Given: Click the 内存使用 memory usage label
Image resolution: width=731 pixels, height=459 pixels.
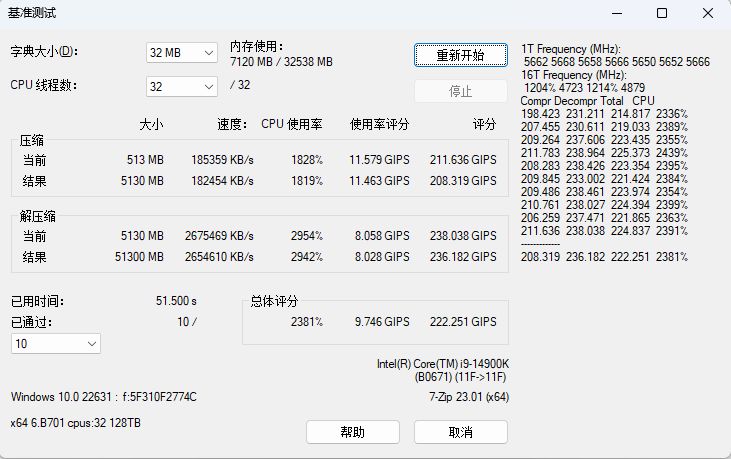Looking at the screenshot, I should pos(258,46).
